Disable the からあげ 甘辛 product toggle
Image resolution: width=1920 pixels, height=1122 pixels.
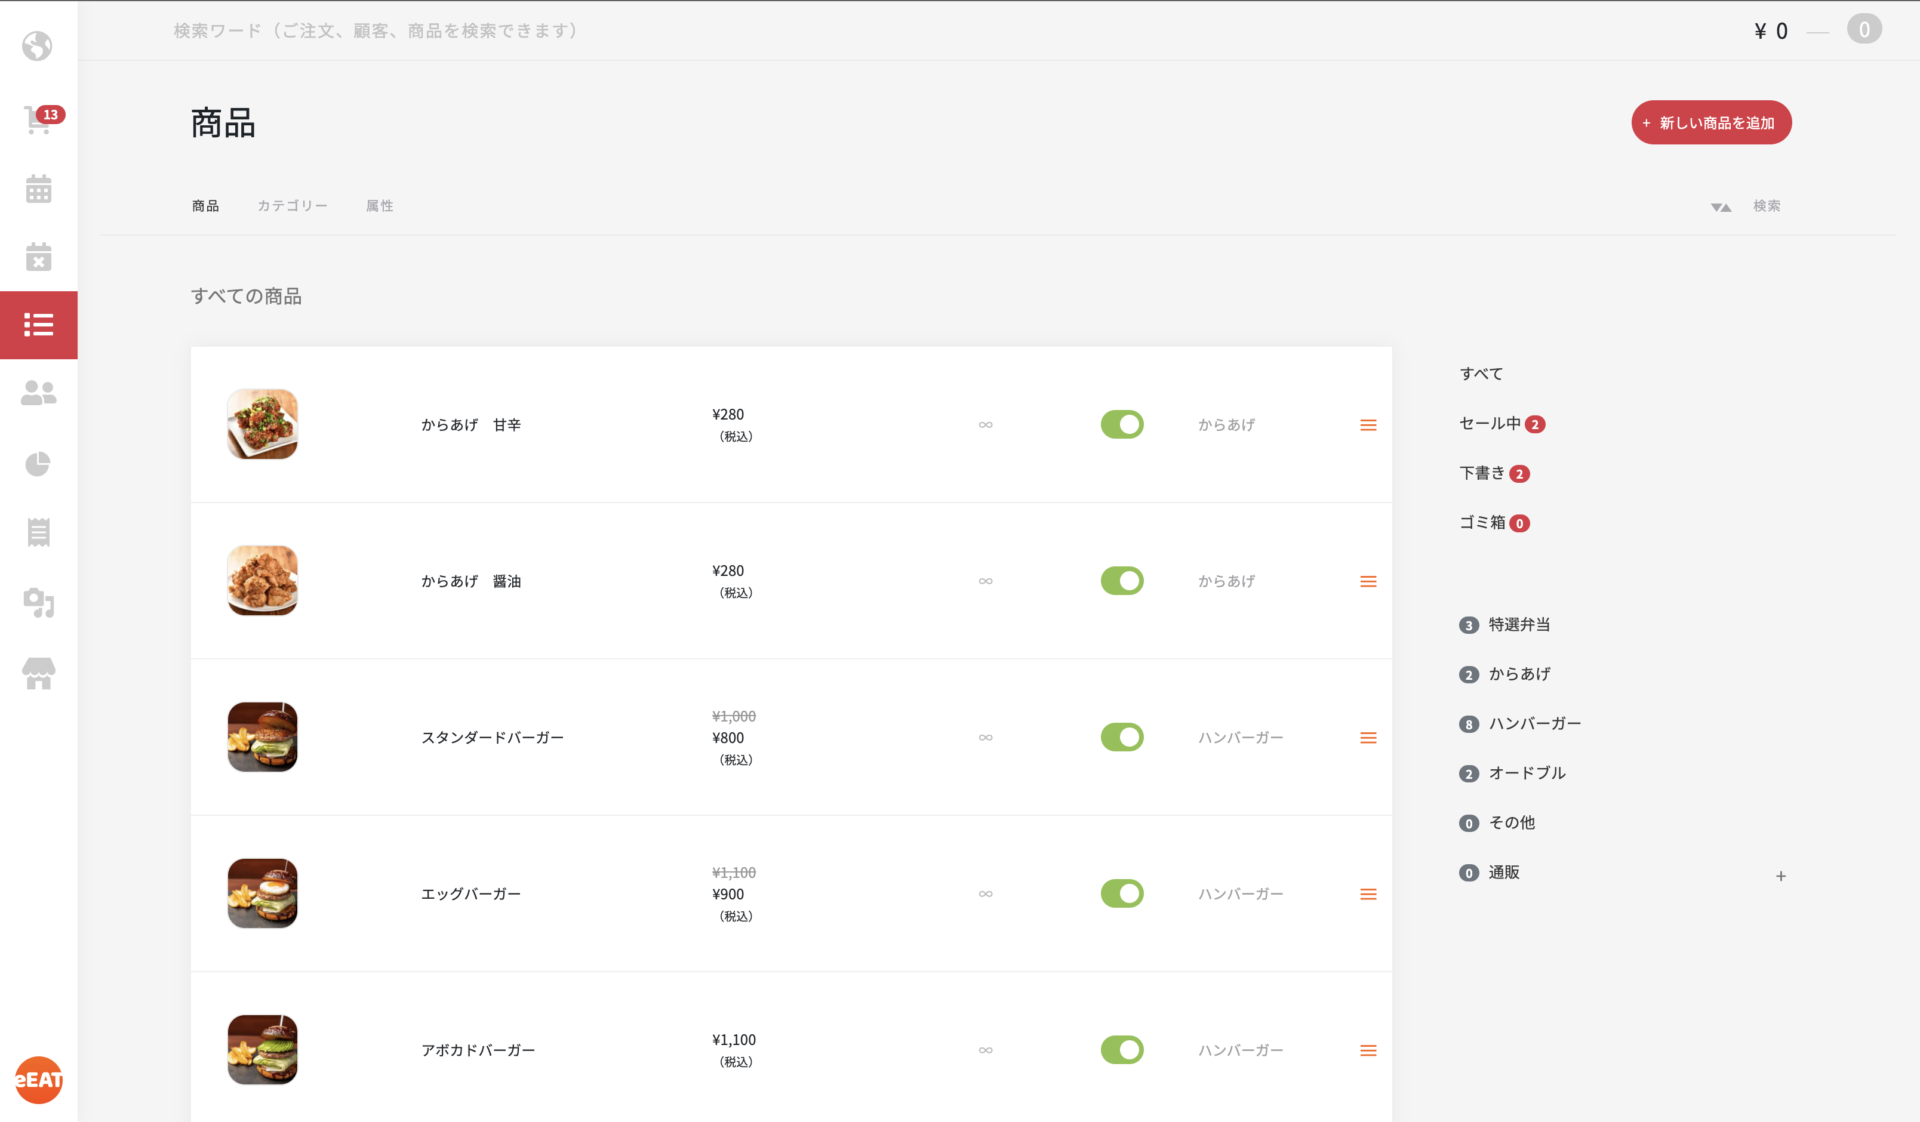1122,424
